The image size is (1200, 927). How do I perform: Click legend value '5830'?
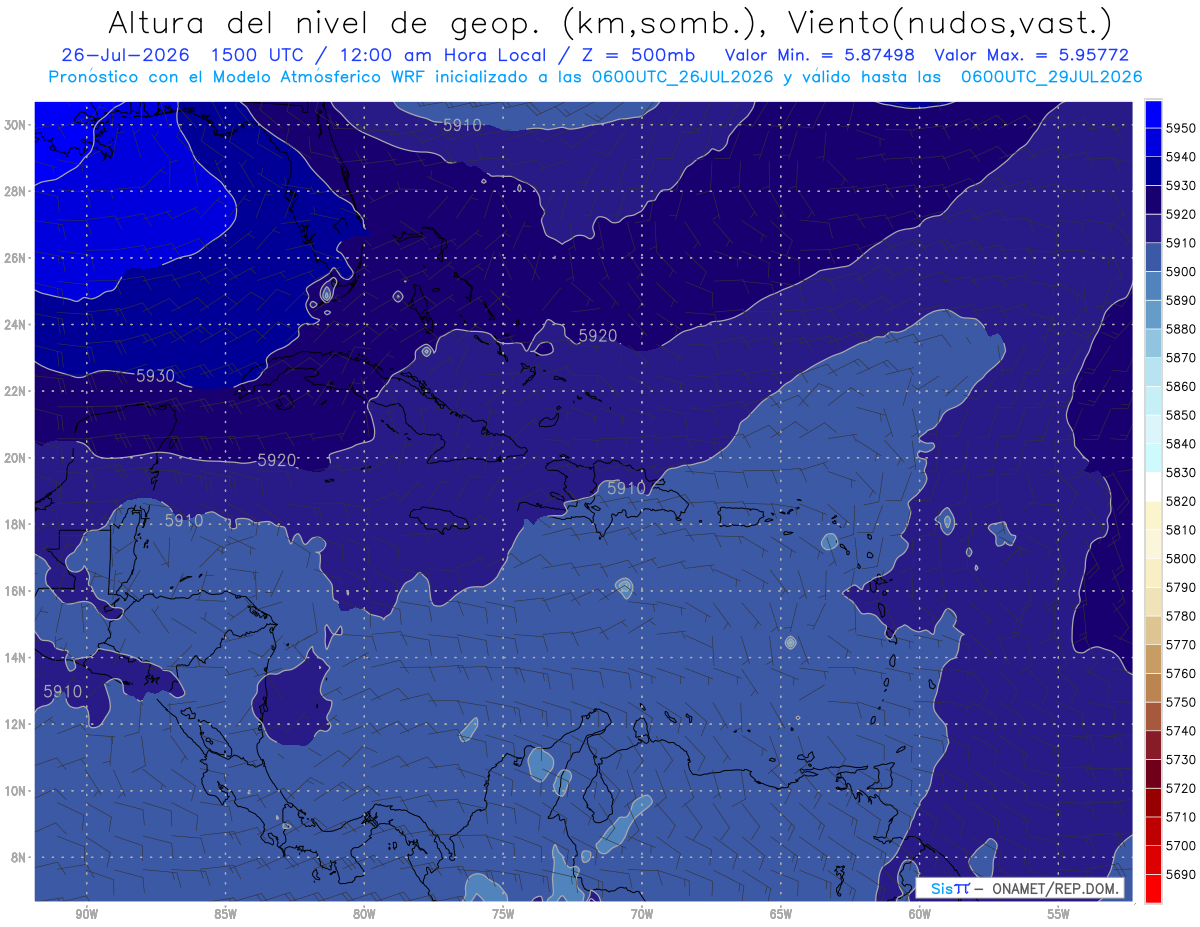1180,472
